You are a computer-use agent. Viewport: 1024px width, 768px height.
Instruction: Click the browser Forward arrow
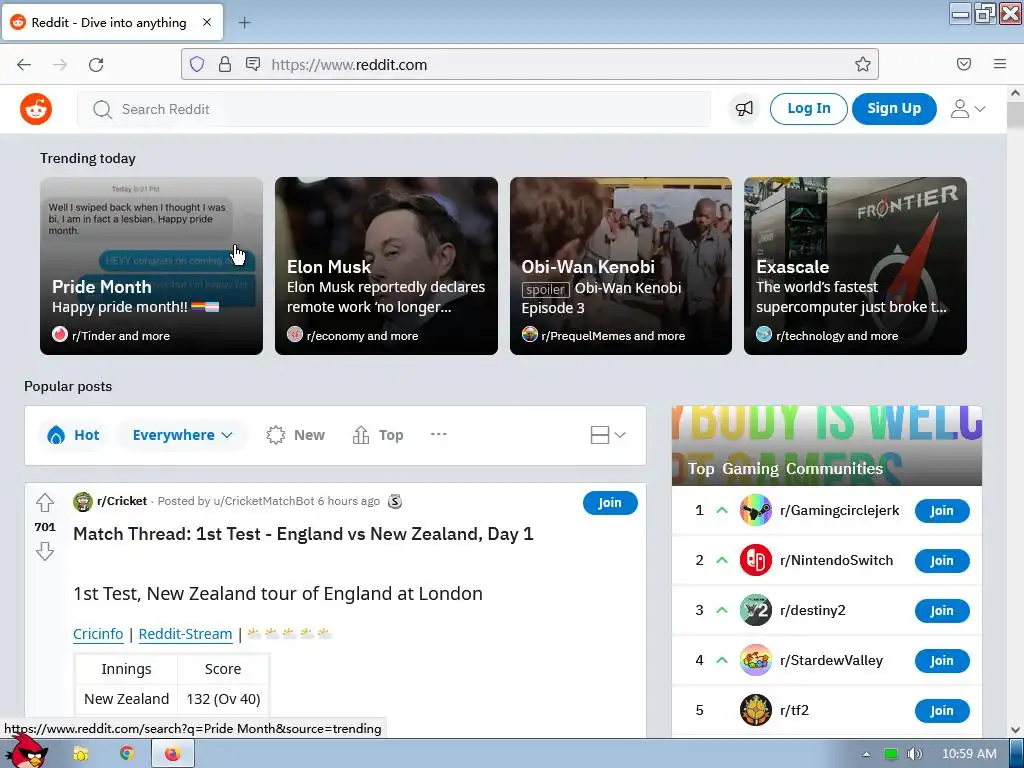point(60,64)
